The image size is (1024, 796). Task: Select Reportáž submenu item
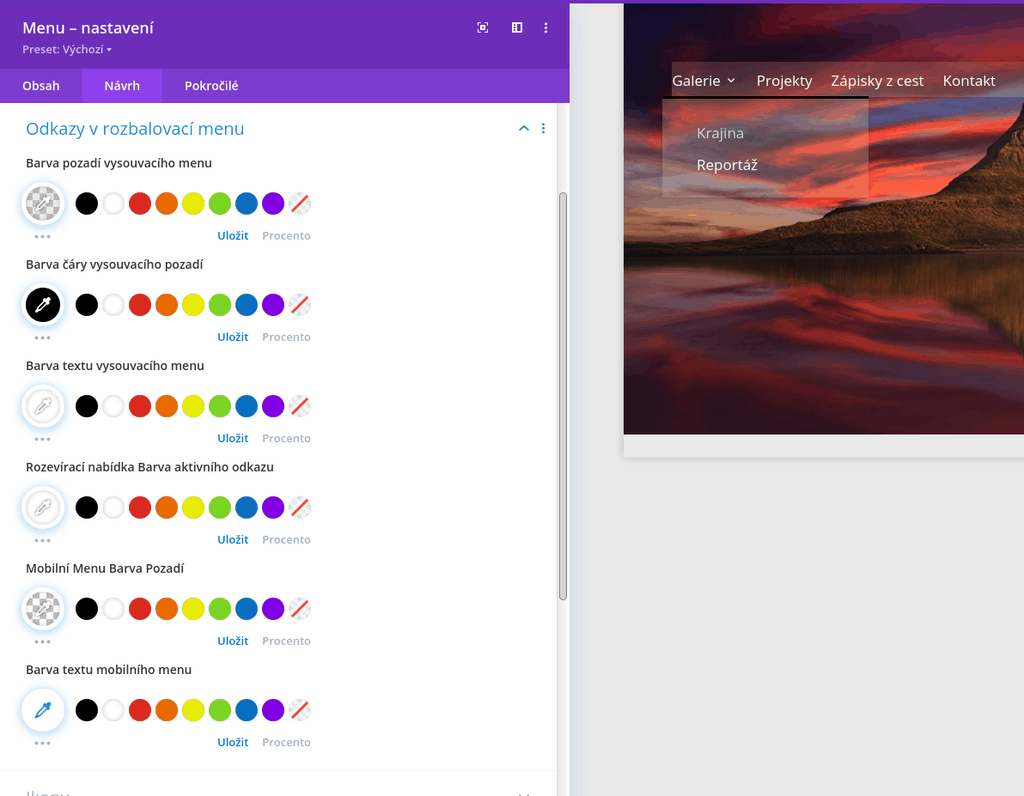pos(727,165)
